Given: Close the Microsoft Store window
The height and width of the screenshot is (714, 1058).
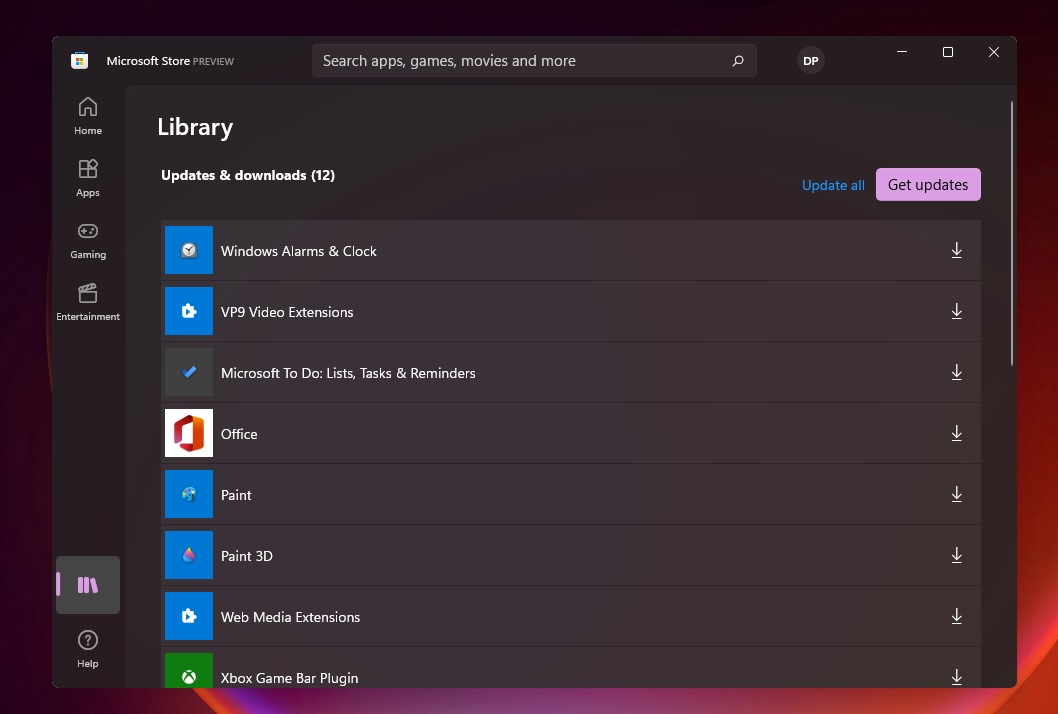Looking at the screenshot, I should click(x=993, y=52).
